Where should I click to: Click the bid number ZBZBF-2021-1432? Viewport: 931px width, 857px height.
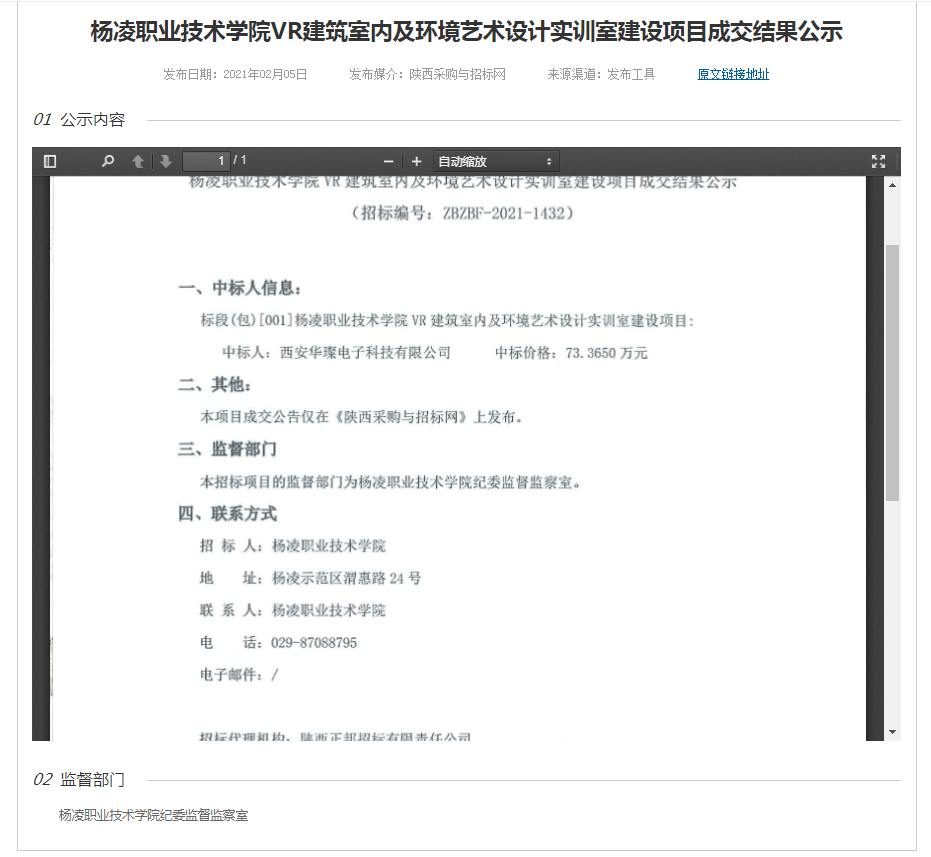504,213
